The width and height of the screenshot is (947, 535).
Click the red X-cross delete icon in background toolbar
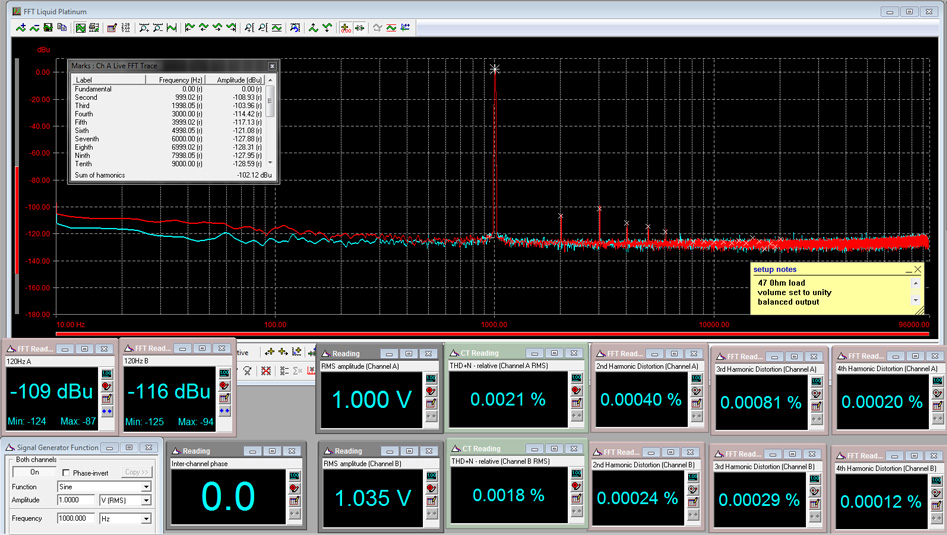[x=266, y=371]
